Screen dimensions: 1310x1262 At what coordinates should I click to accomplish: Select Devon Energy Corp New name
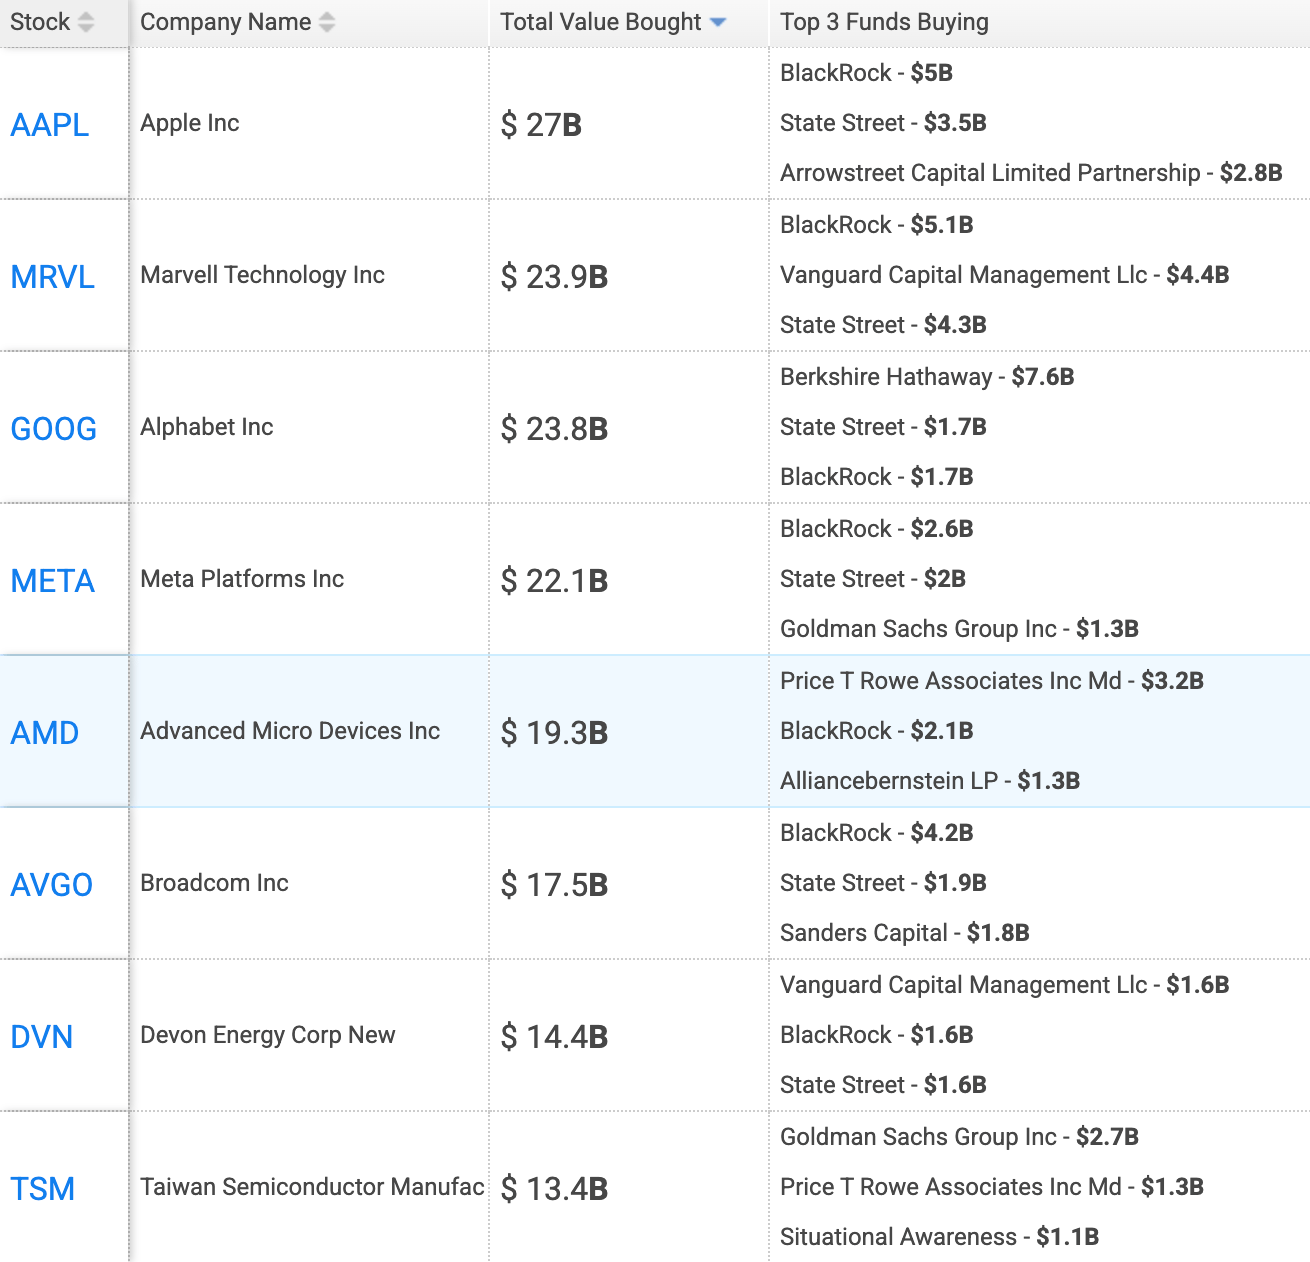pyautogui.click(x=268, y=1035)
